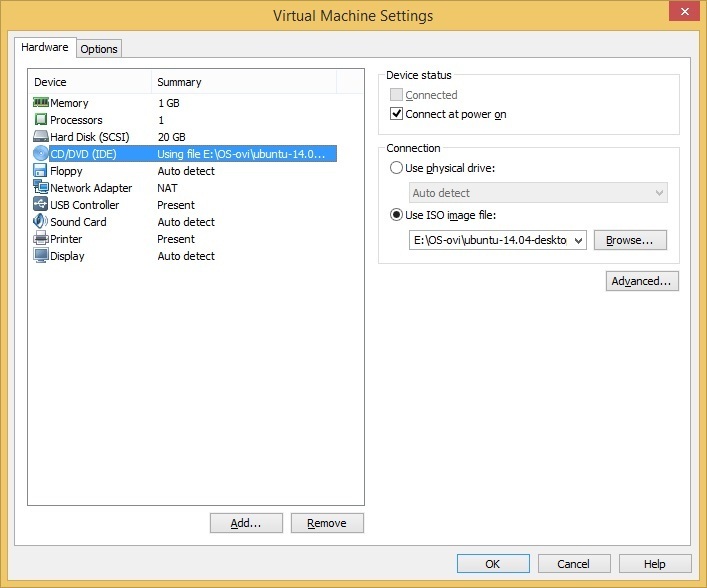Open the Advanced settings dialog
The image size is (707, 588).
[642, 281]
